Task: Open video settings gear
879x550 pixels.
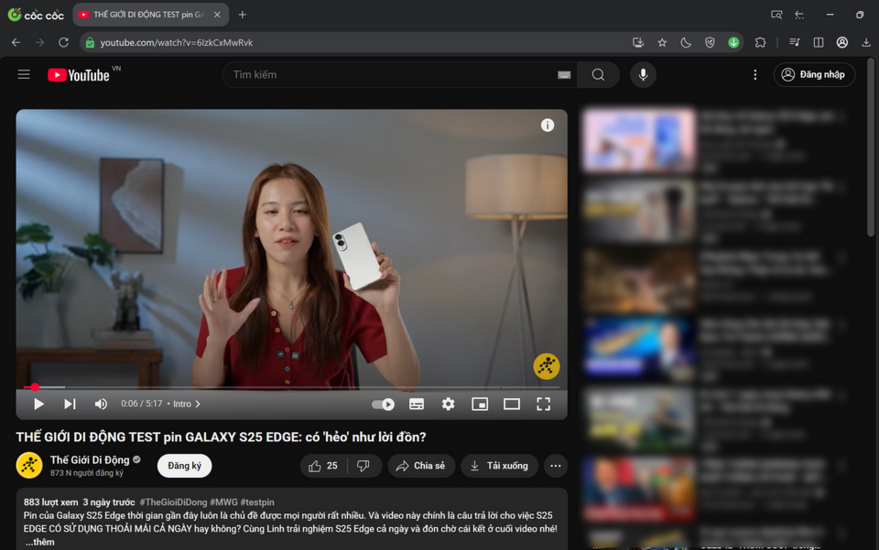Action: click(448, 404)
